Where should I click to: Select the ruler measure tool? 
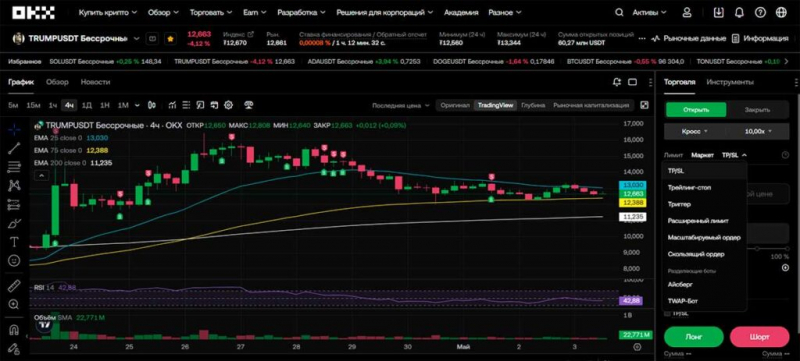(14, 285)
